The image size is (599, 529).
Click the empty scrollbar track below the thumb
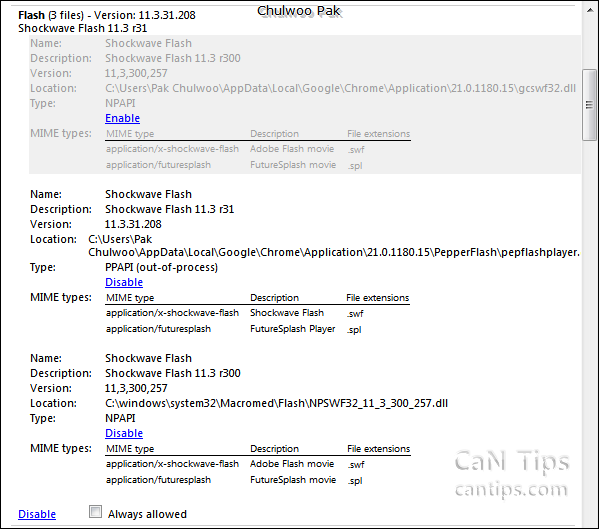click(x=589, y=325)
